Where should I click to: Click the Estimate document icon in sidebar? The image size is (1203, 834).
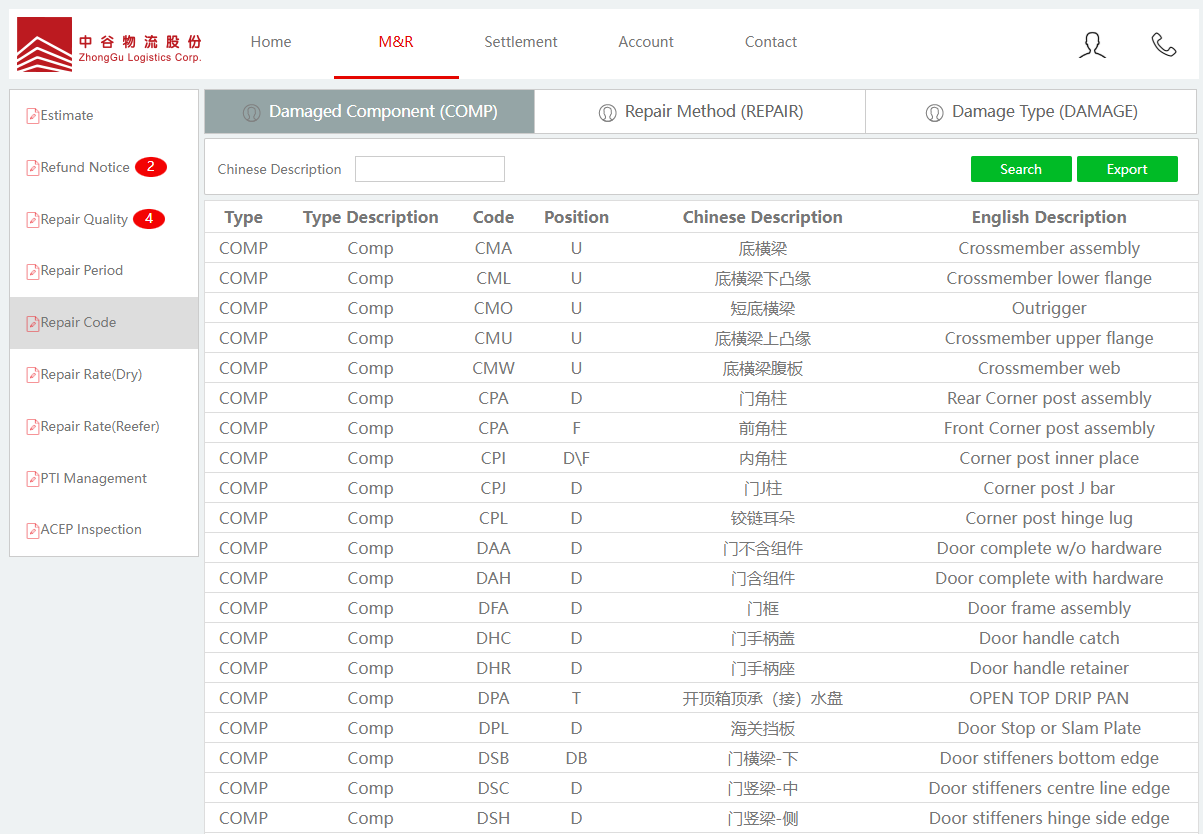(x=32, y=116)
